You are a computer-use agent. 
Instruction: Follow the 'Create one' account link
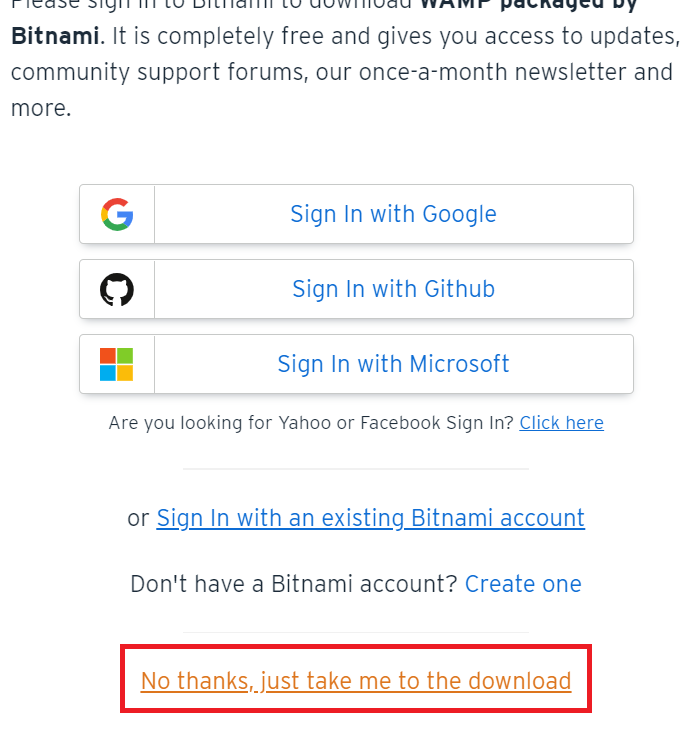[x=523, y=584]
